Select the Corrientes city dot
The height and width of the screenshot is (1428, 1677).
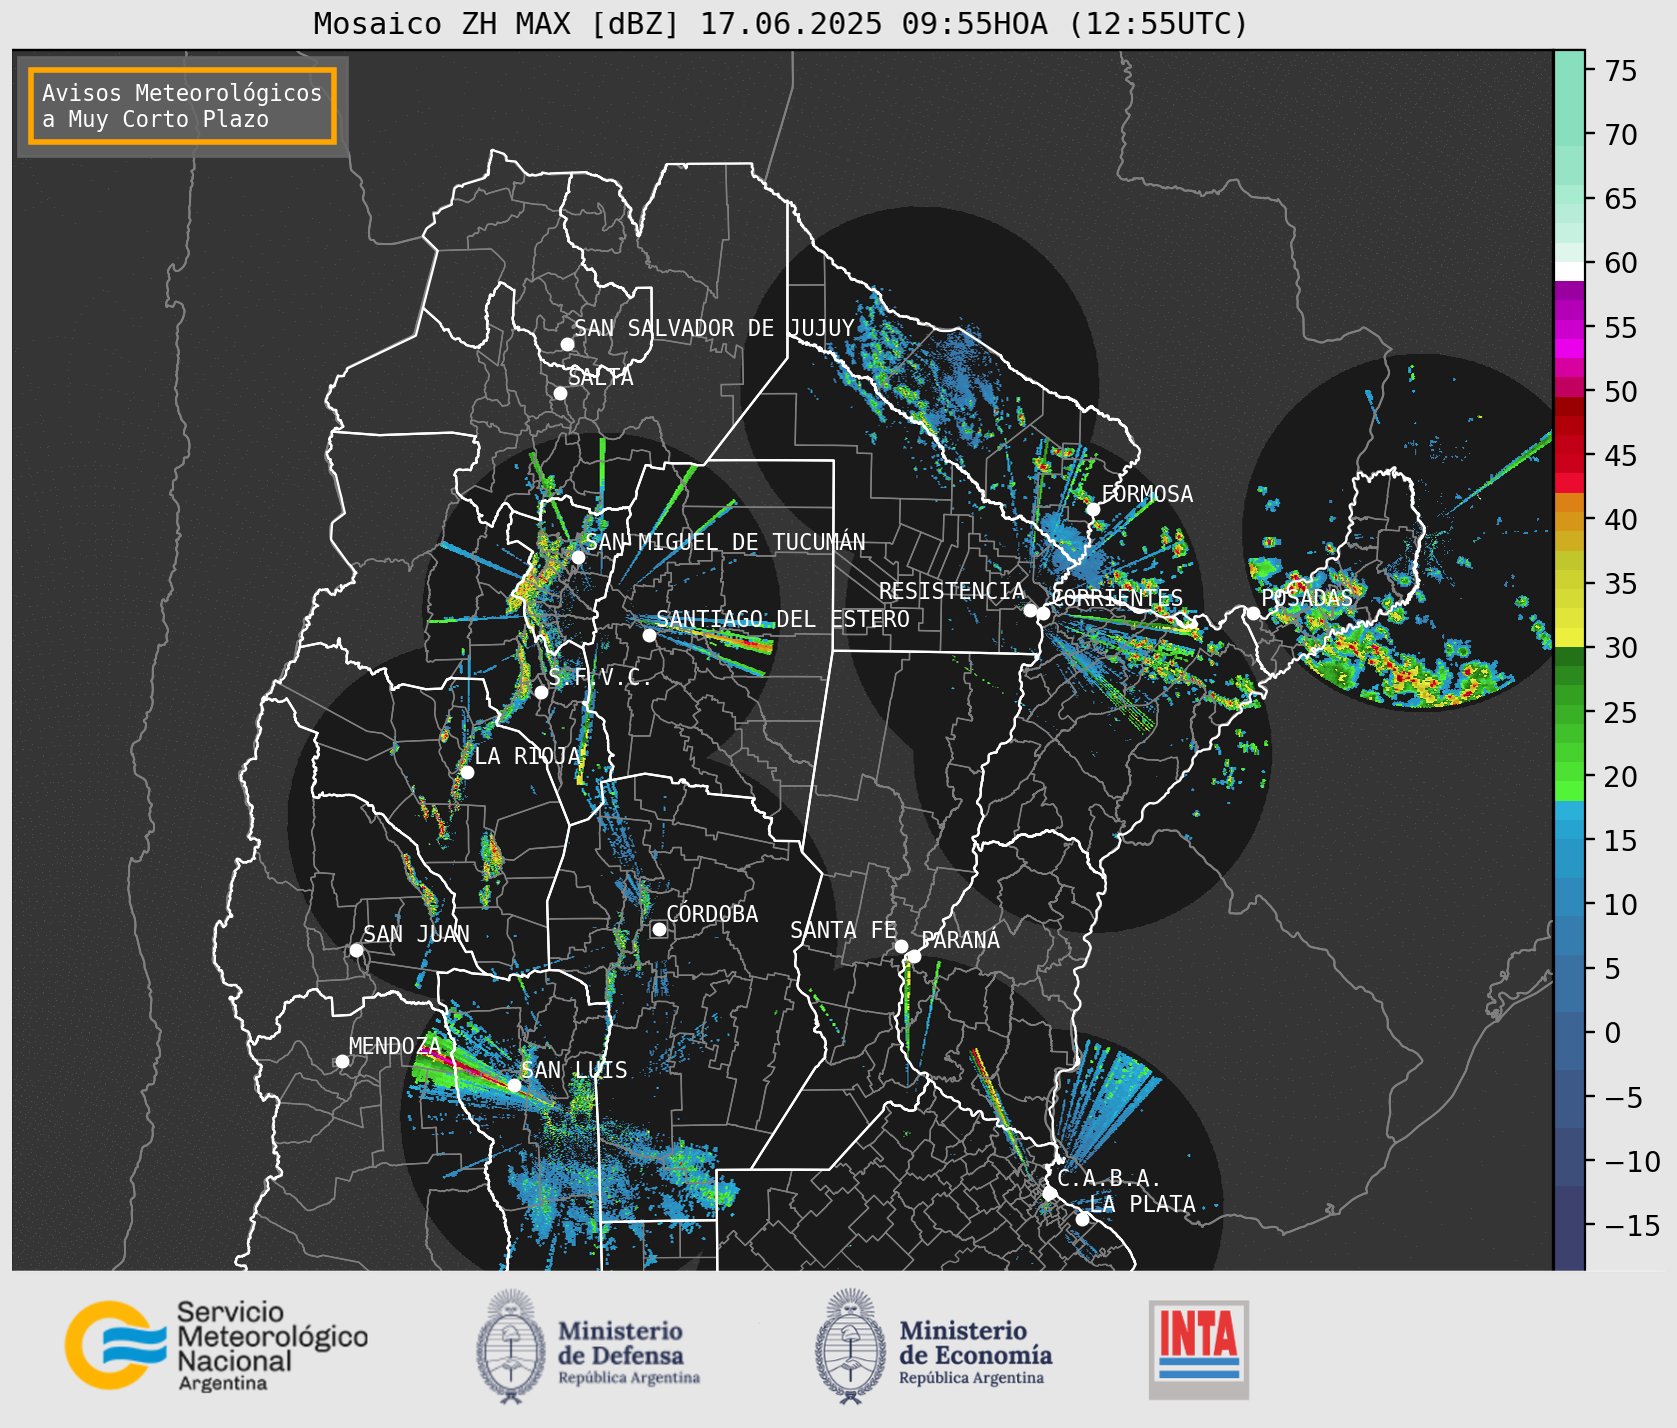coord(1043,613)
